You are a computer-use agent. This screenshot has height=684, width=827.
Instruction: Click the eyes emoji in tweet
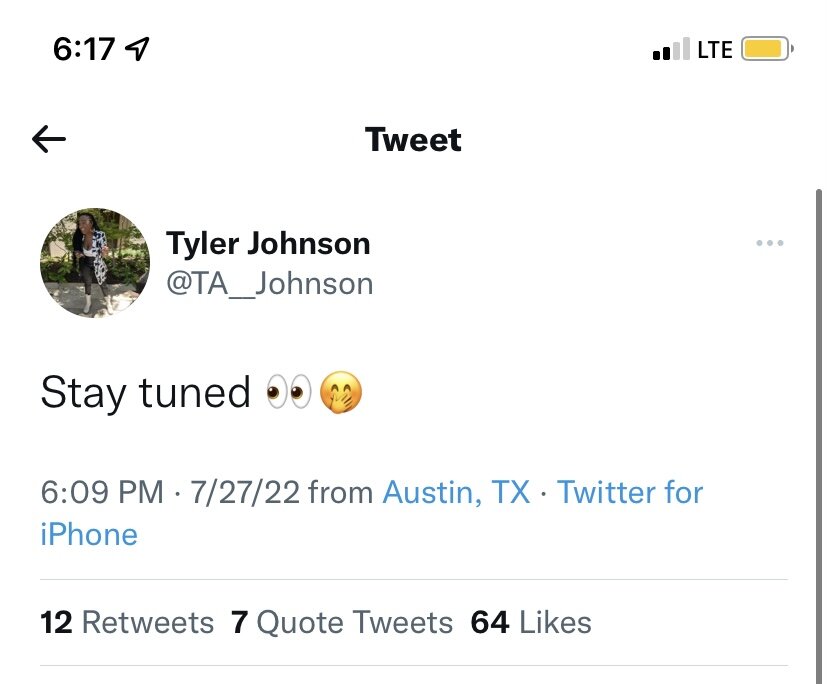point(288,393)
